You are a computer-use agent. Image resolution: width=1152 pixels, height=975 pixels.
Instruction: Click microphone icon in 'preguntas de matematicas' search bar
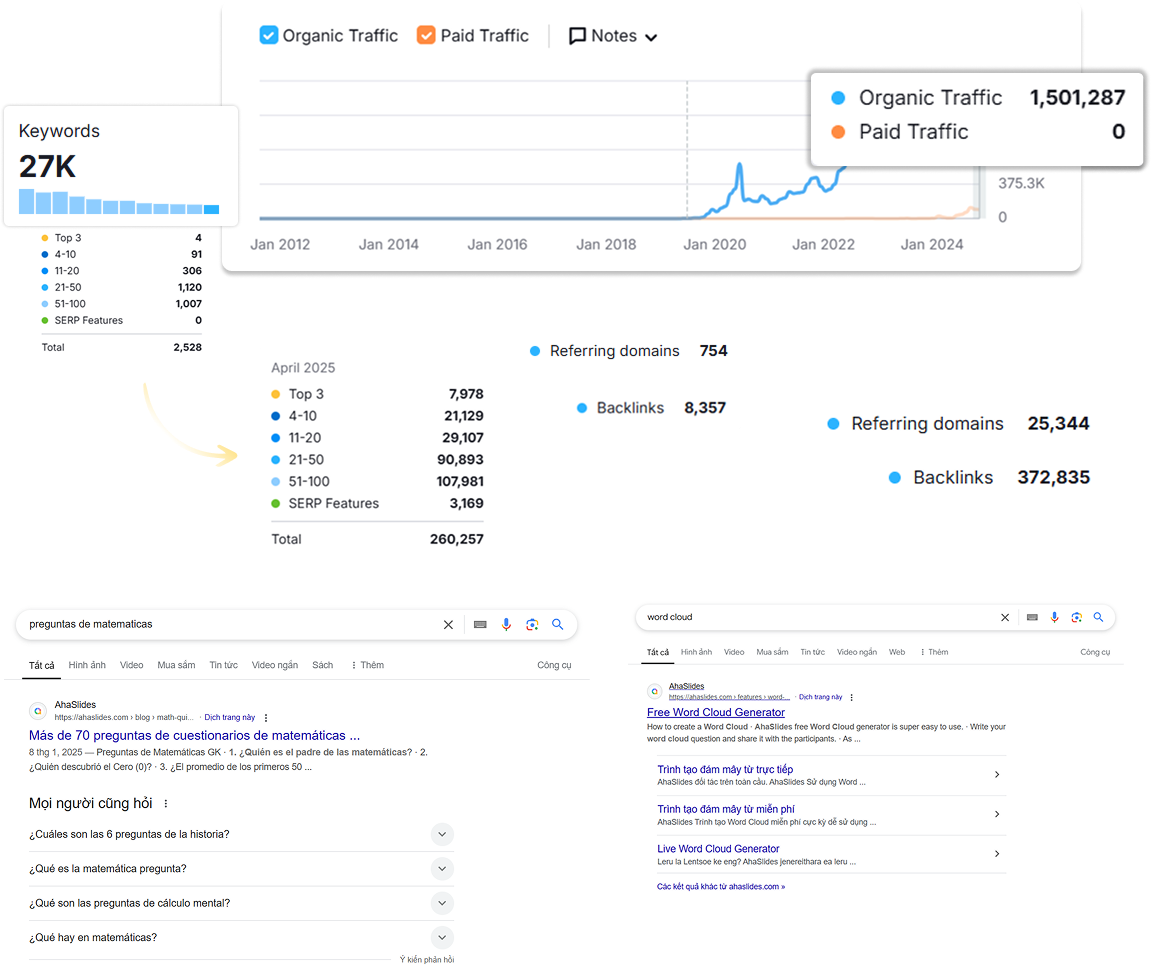(506, 625)
